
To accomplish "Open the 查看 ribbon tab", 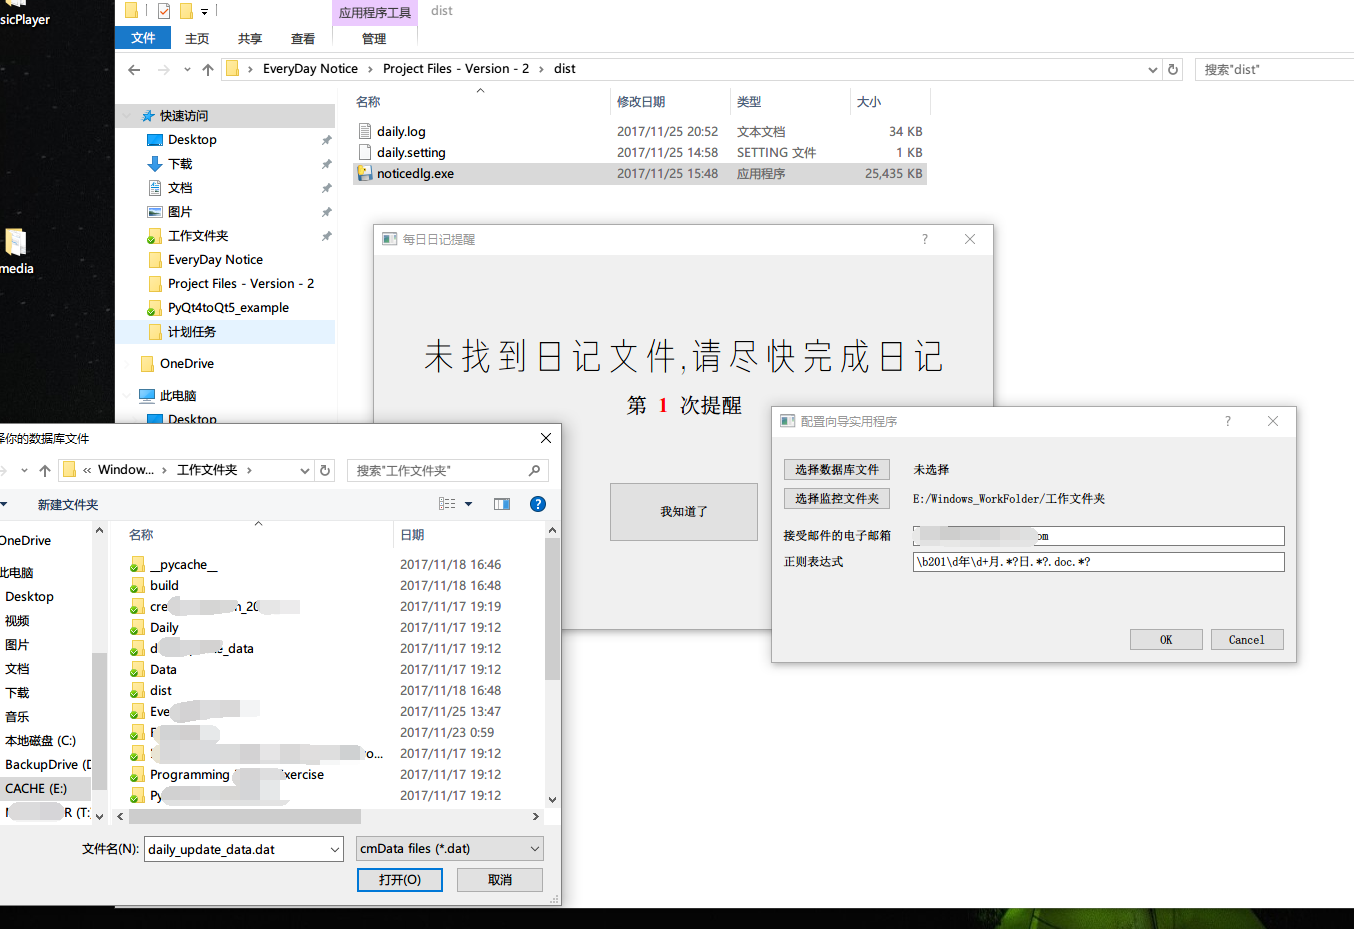I will (x=303, y=39).
